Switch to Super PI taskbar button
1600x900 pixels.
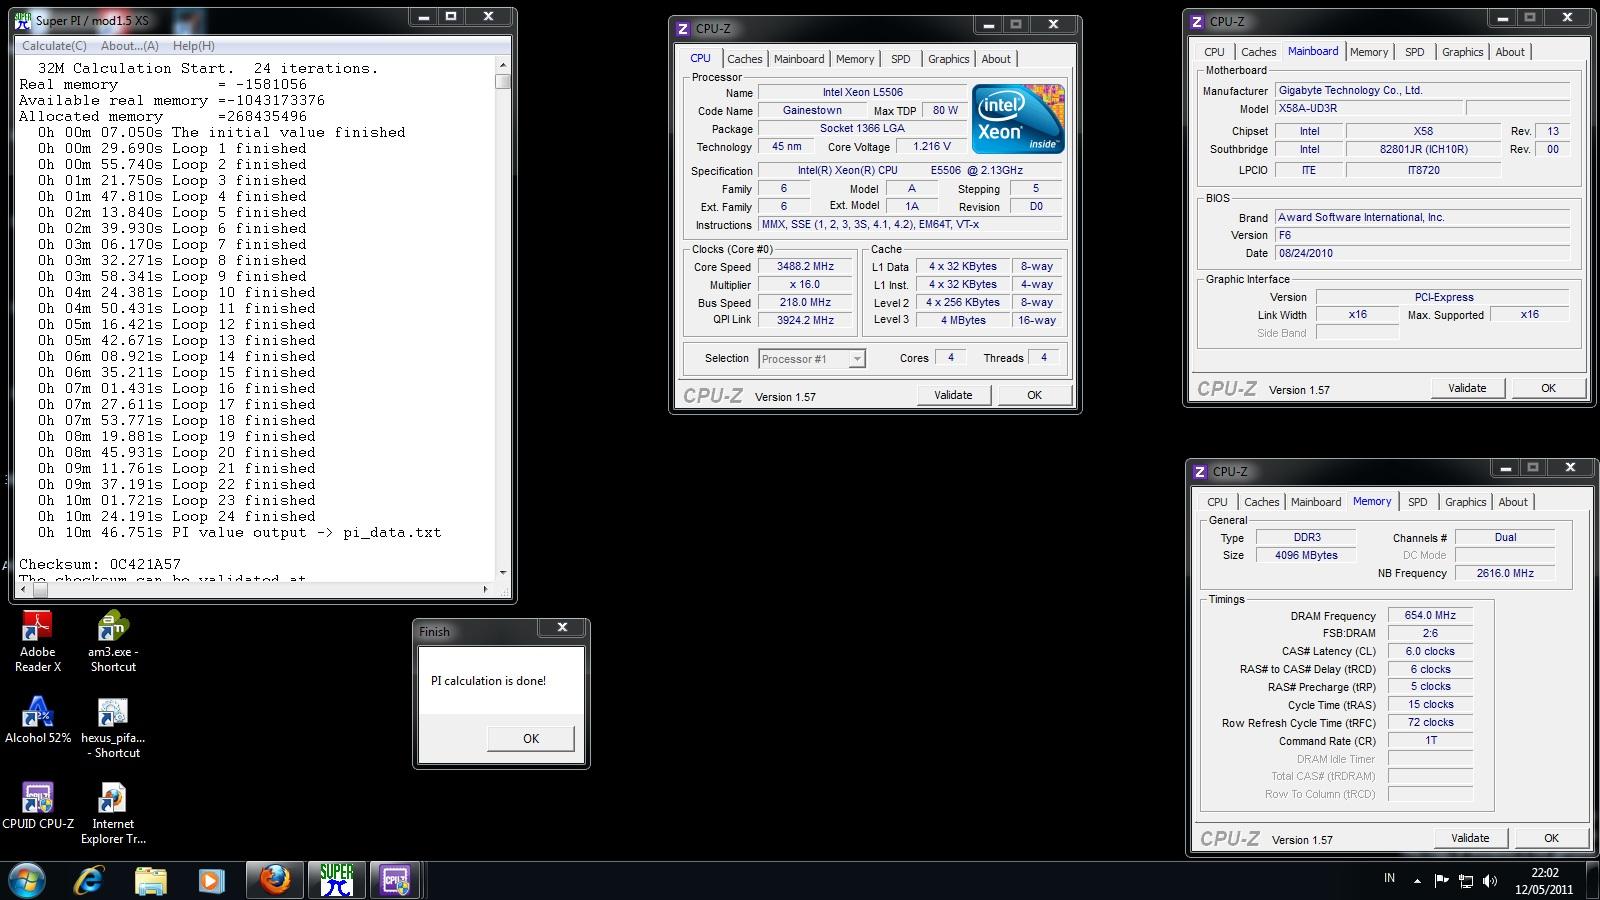[x=337, y=880]
